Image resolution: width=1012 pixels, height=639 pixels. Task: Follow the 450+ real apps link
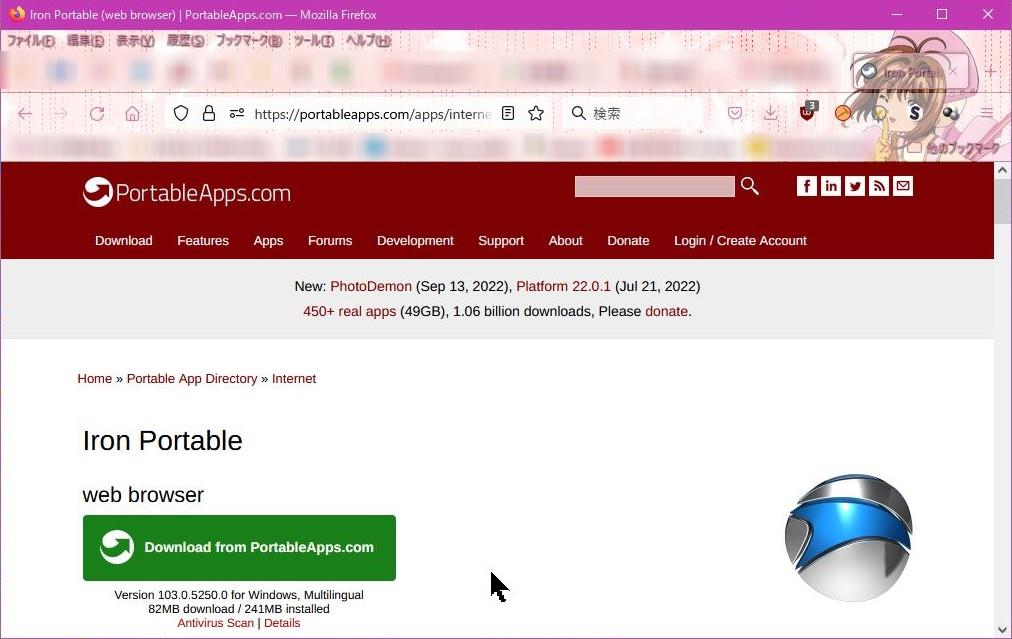pyautogui.click(x=350, y=311)
